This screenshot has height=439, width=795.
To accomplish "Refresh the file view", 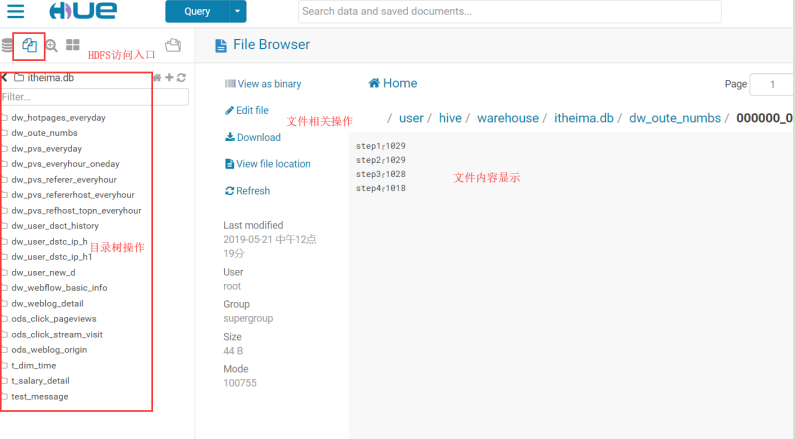I will pos(247,191).
